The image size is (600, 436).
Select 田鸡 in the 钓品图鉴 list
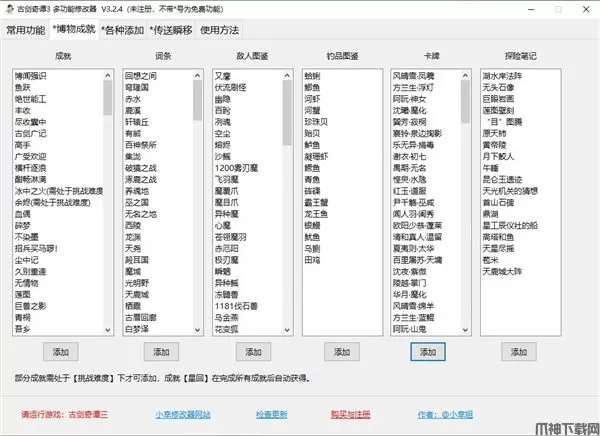(x=312, y=260)
